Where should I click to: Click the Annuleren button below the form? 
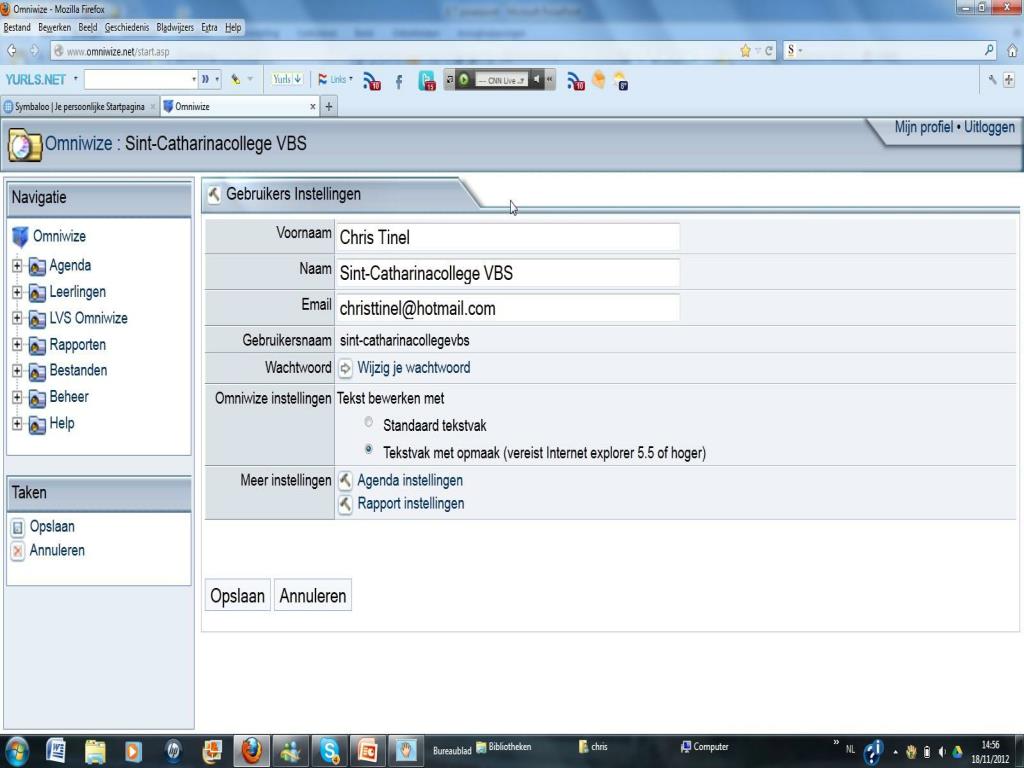point(313,596)
